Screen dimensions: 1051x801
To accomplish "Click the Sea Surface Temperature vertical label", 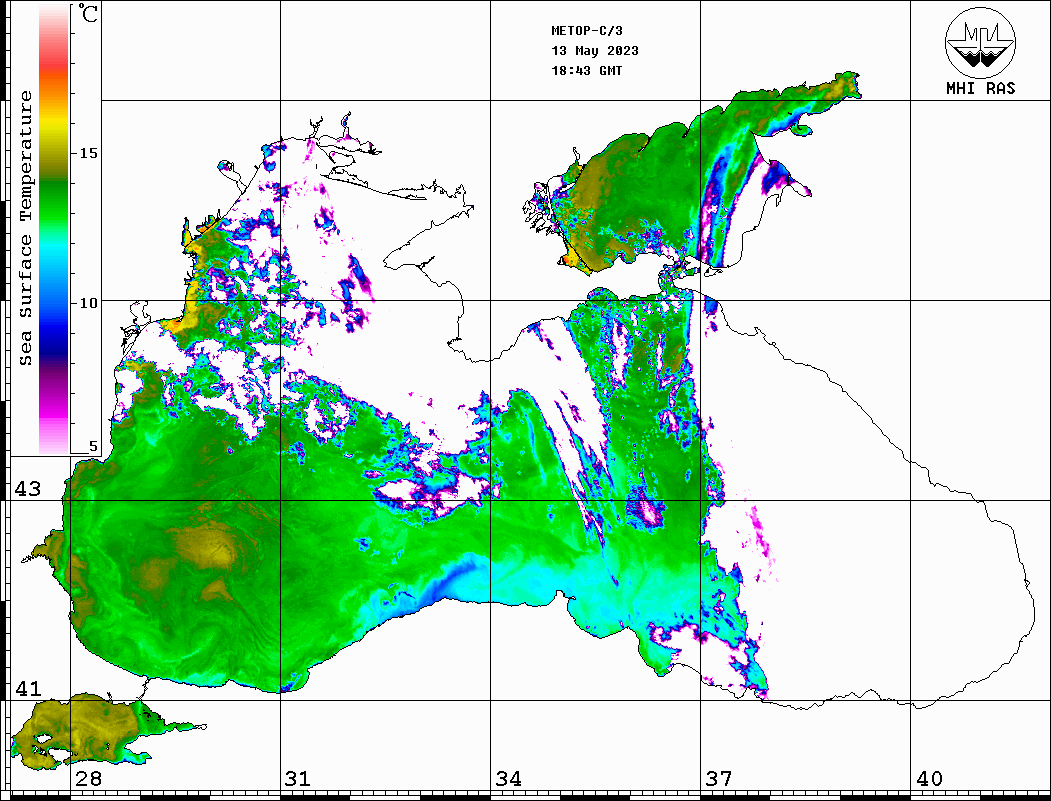I will (x=25, y=229).
